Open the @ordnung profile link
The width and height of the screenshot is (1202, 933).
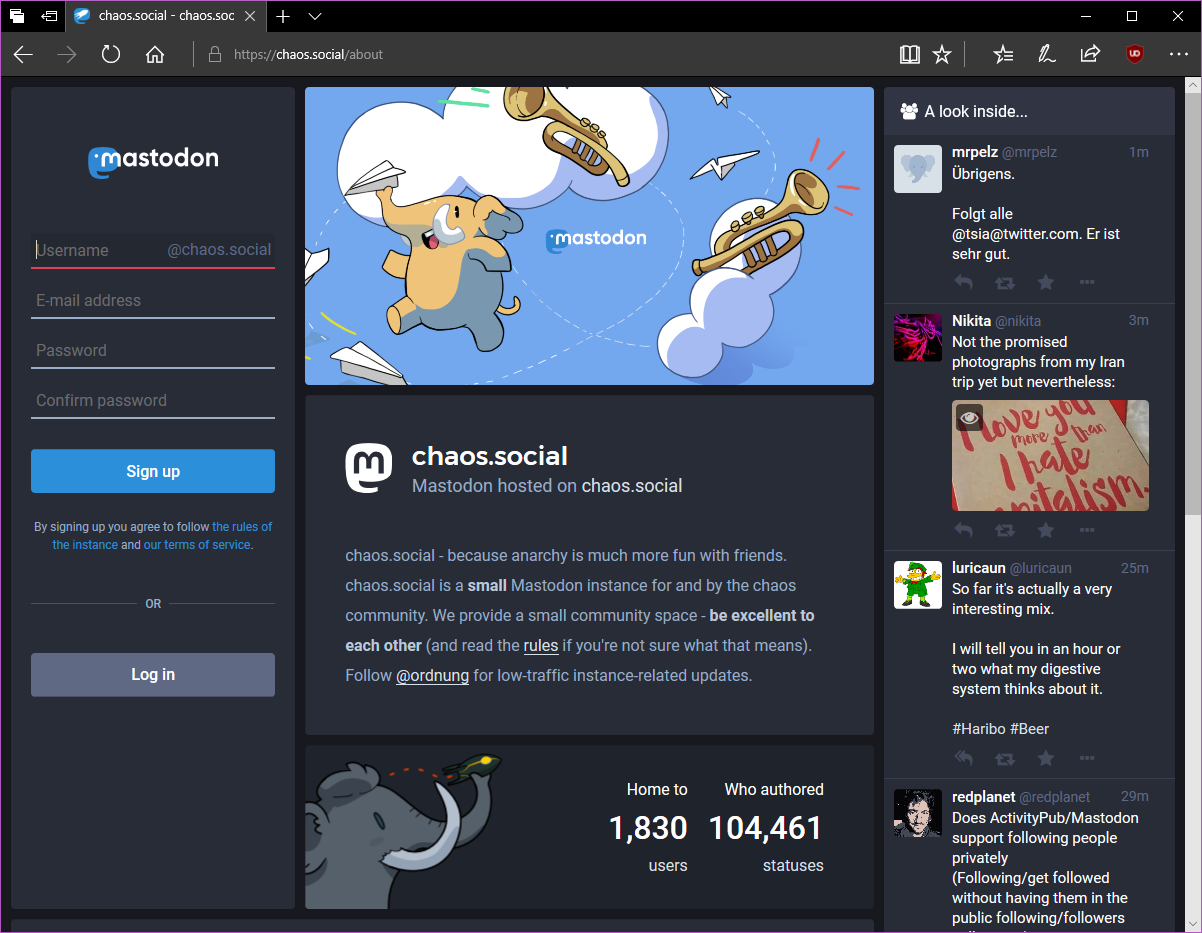pyautogui.click(x=432, y=675)
